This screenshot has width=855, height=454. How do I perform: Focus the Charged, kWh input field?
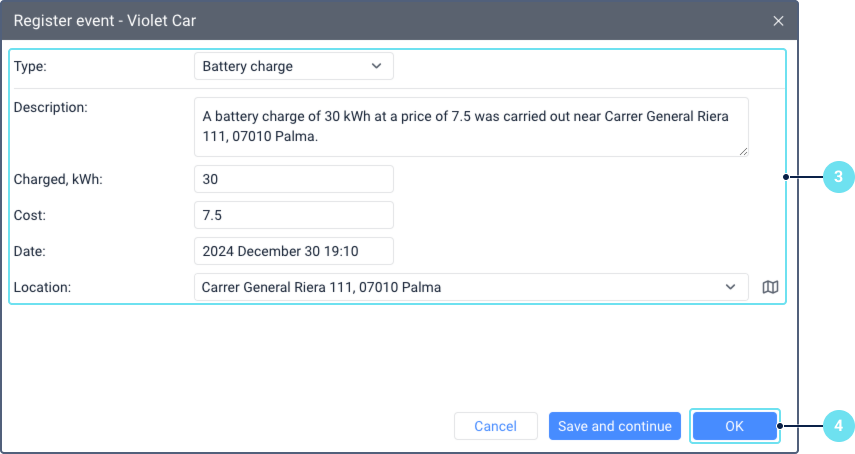(293, 179)
